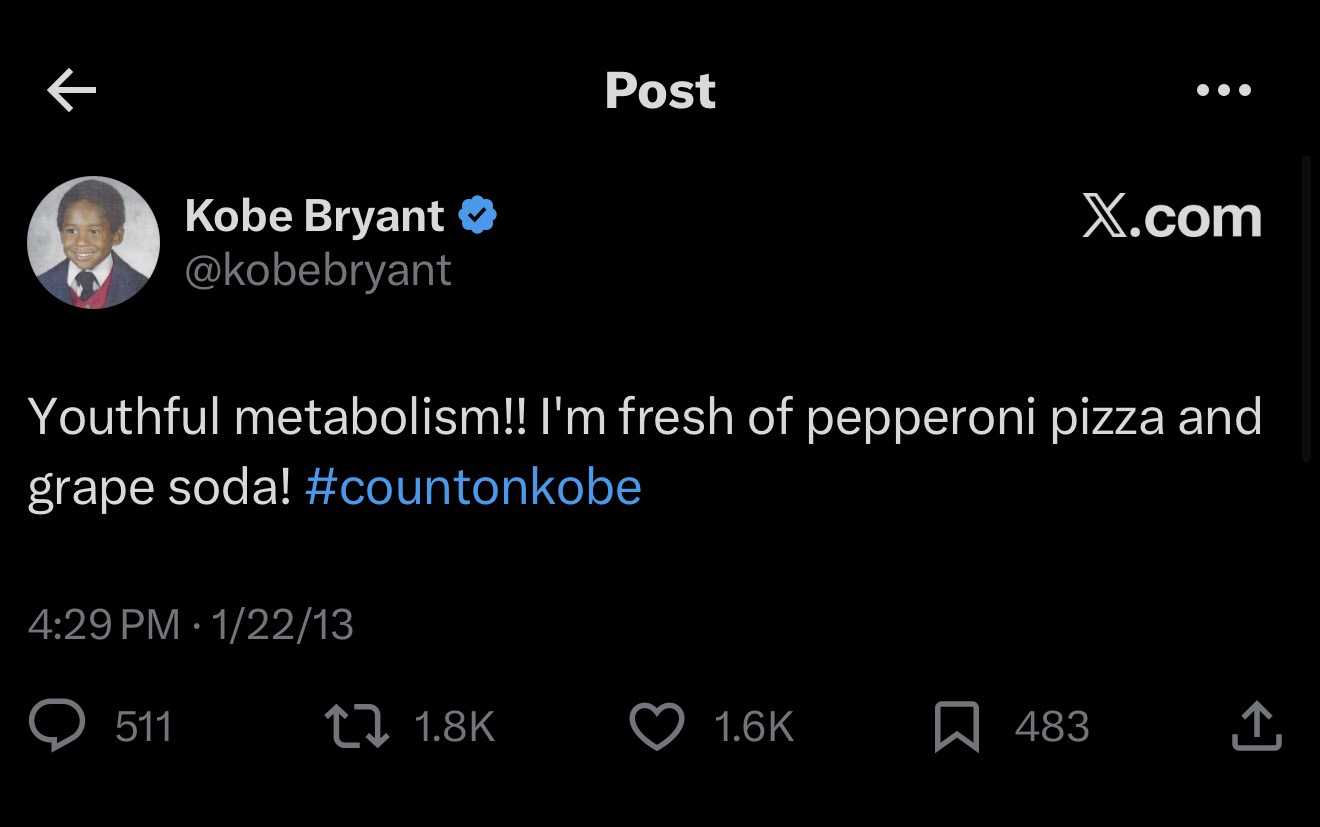1320x827 pixels.
Task: Like the post with the heart icon
Action: (657, 726)
